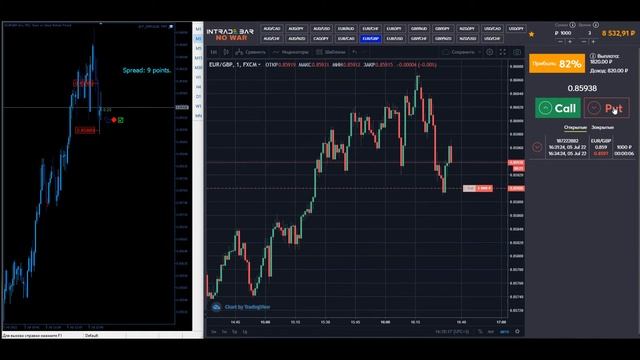The width and height of the screenshot is (640, 360).
Task: Decrease trade amount with minus button
Action: click(560, 42)
